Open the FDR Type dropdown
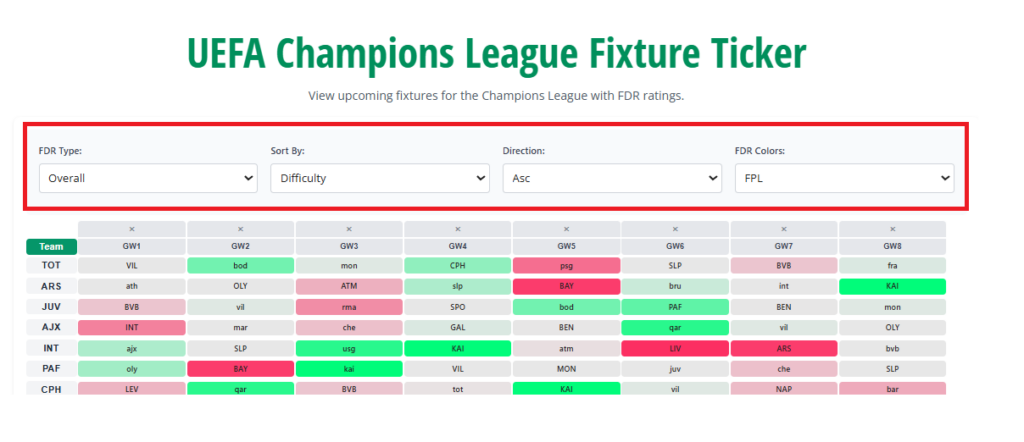This screenshot has height=442, width=1024. coord(148,178)
